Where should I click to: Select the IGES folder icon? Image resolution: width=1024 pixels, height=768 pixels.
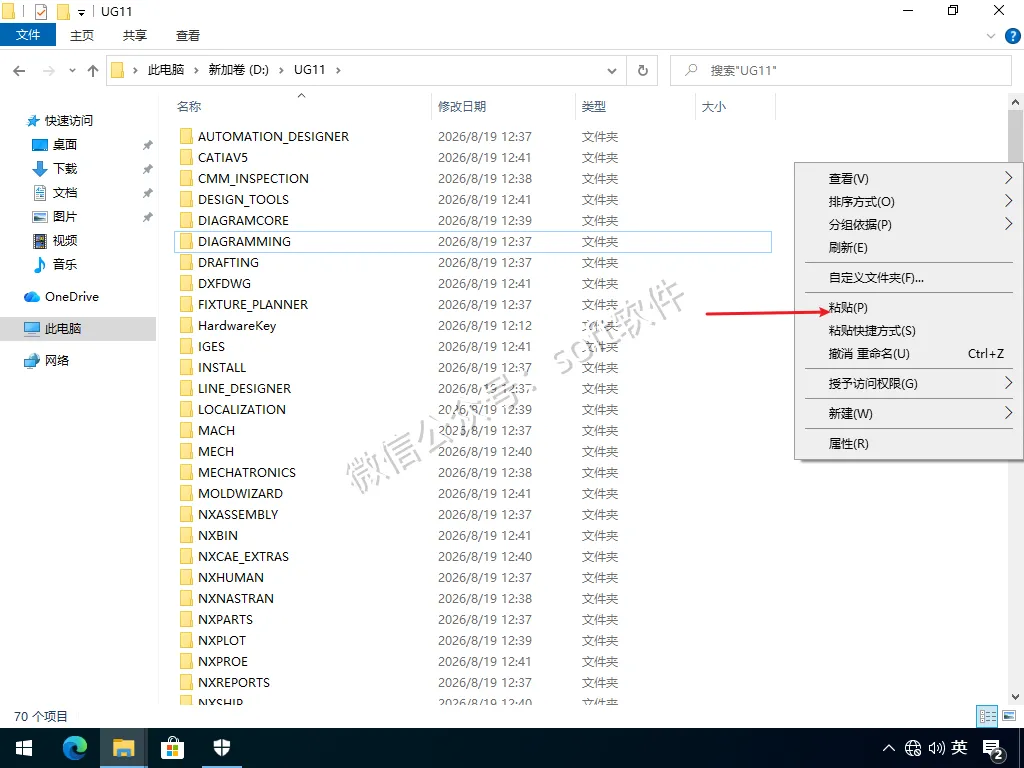(x=186, y=346)
